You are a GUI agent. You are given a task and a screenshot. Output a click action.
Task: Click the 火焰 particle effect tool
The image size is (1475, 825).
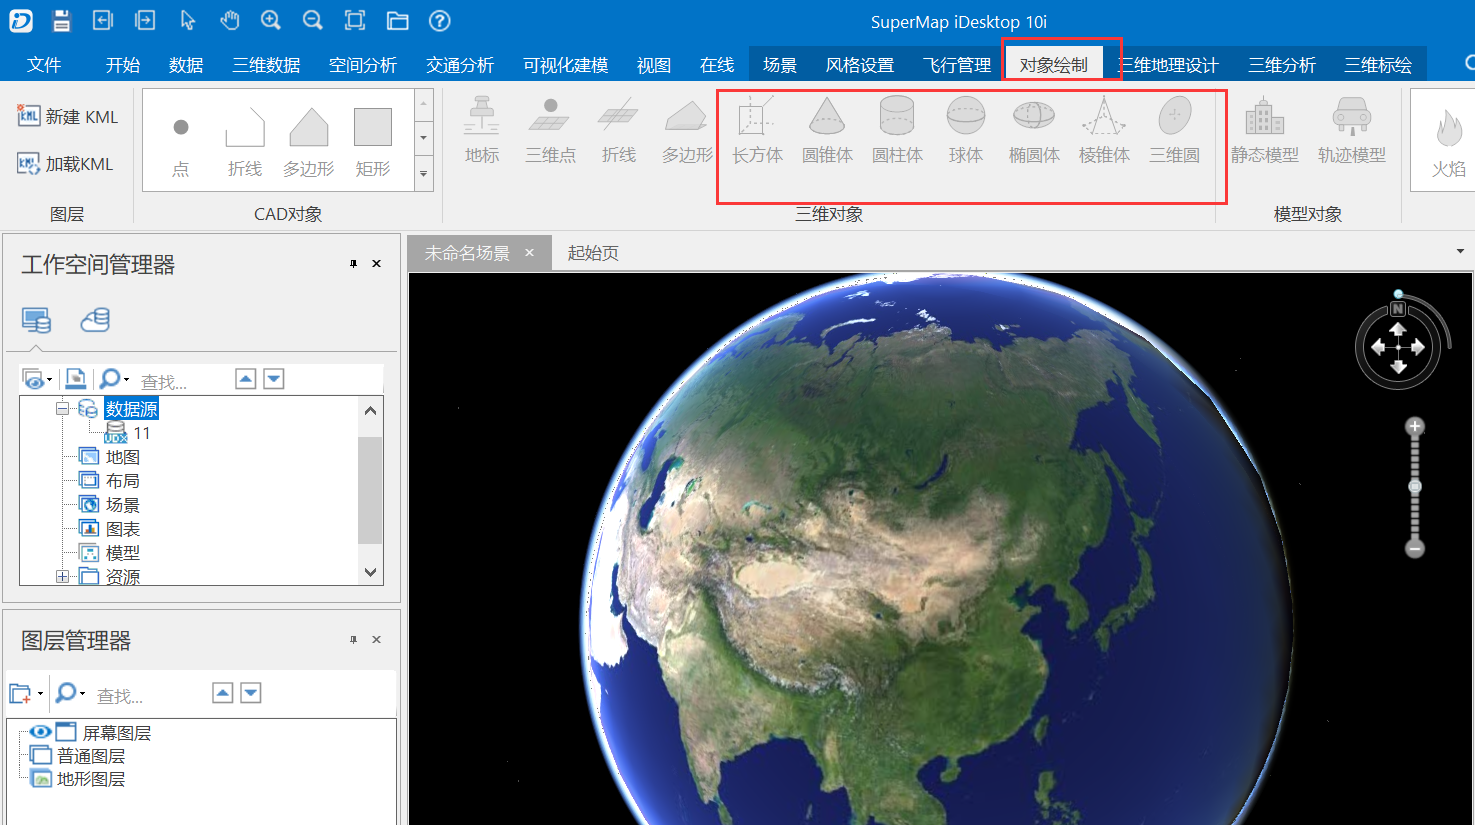[x=1449, y=141]
